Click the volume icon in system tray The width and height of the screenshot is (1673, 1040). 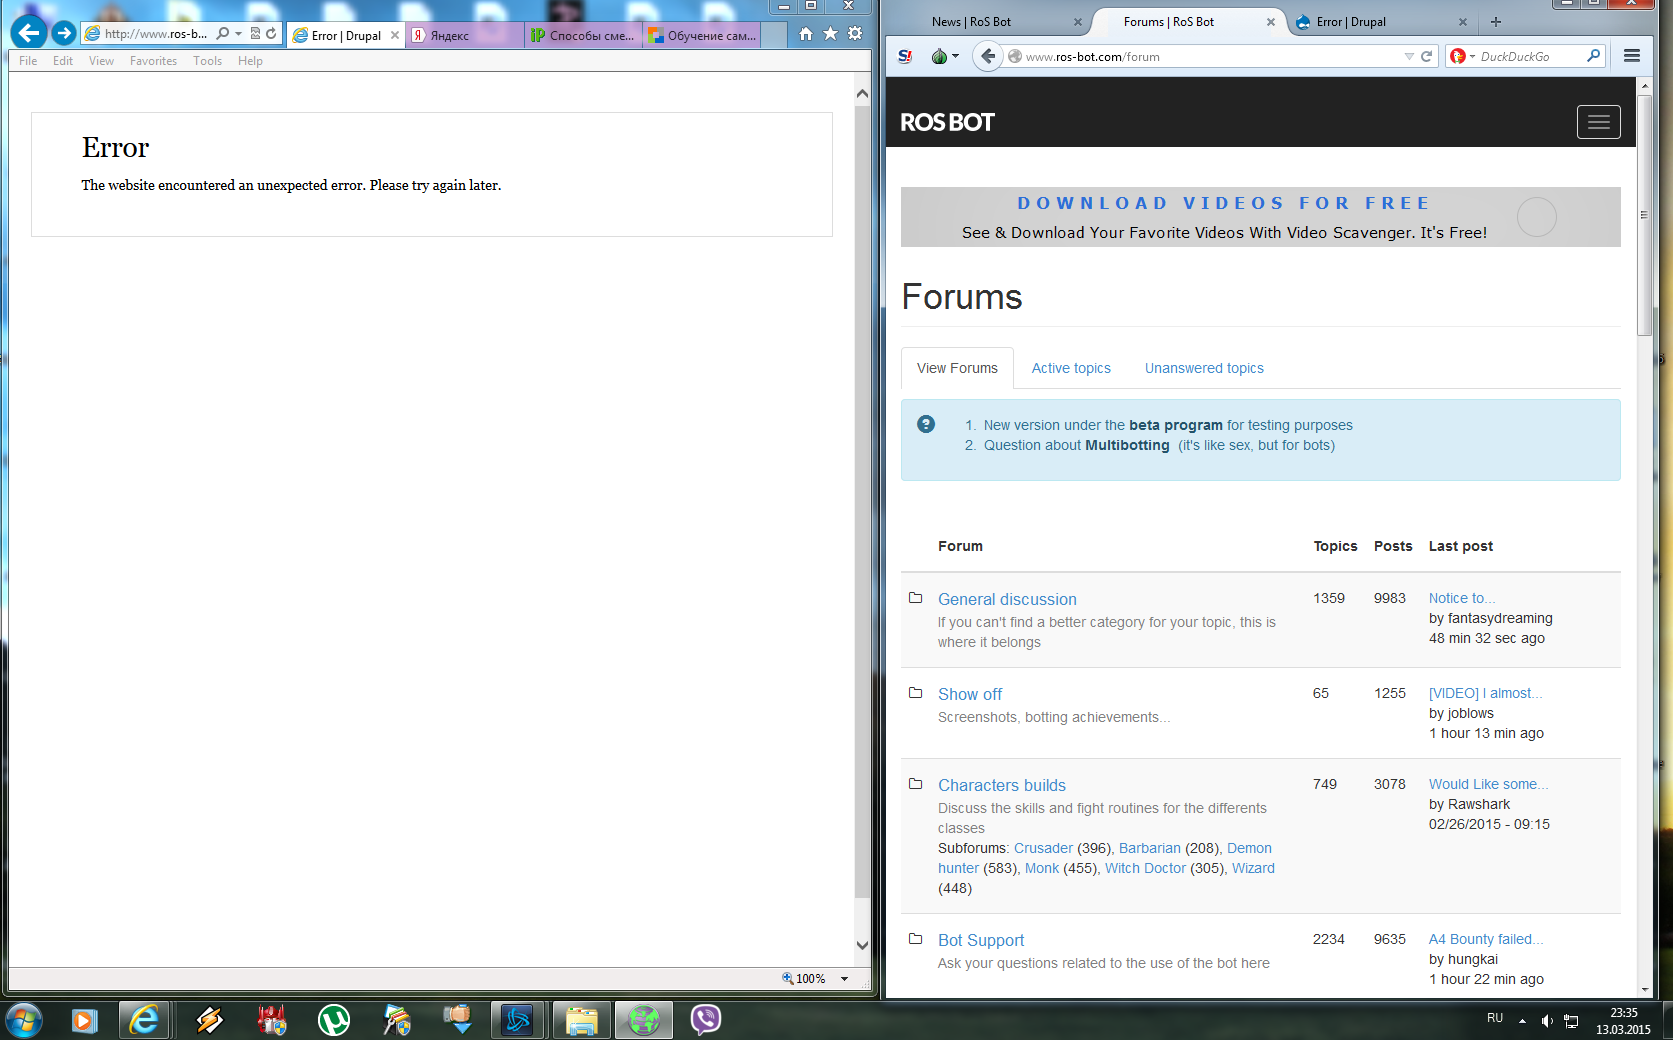point(1547,1021)
